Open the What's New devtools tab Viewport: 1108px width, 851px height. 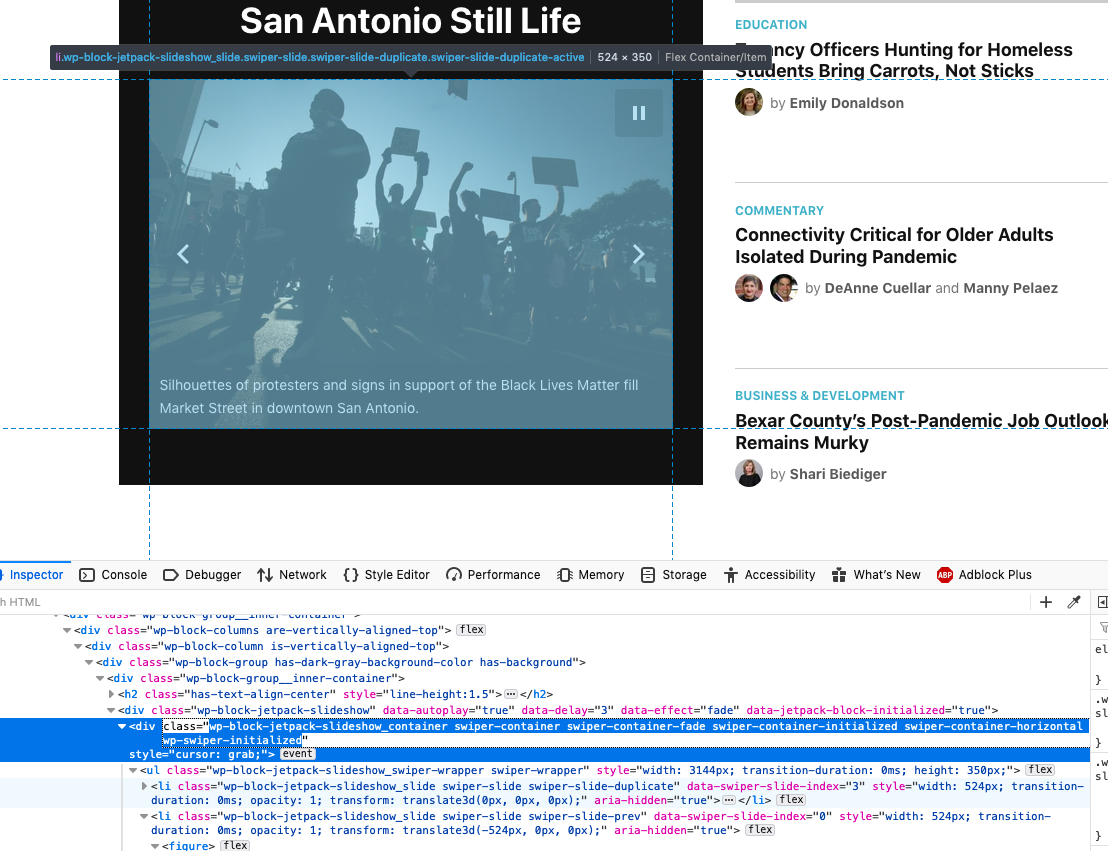(876, 575)
